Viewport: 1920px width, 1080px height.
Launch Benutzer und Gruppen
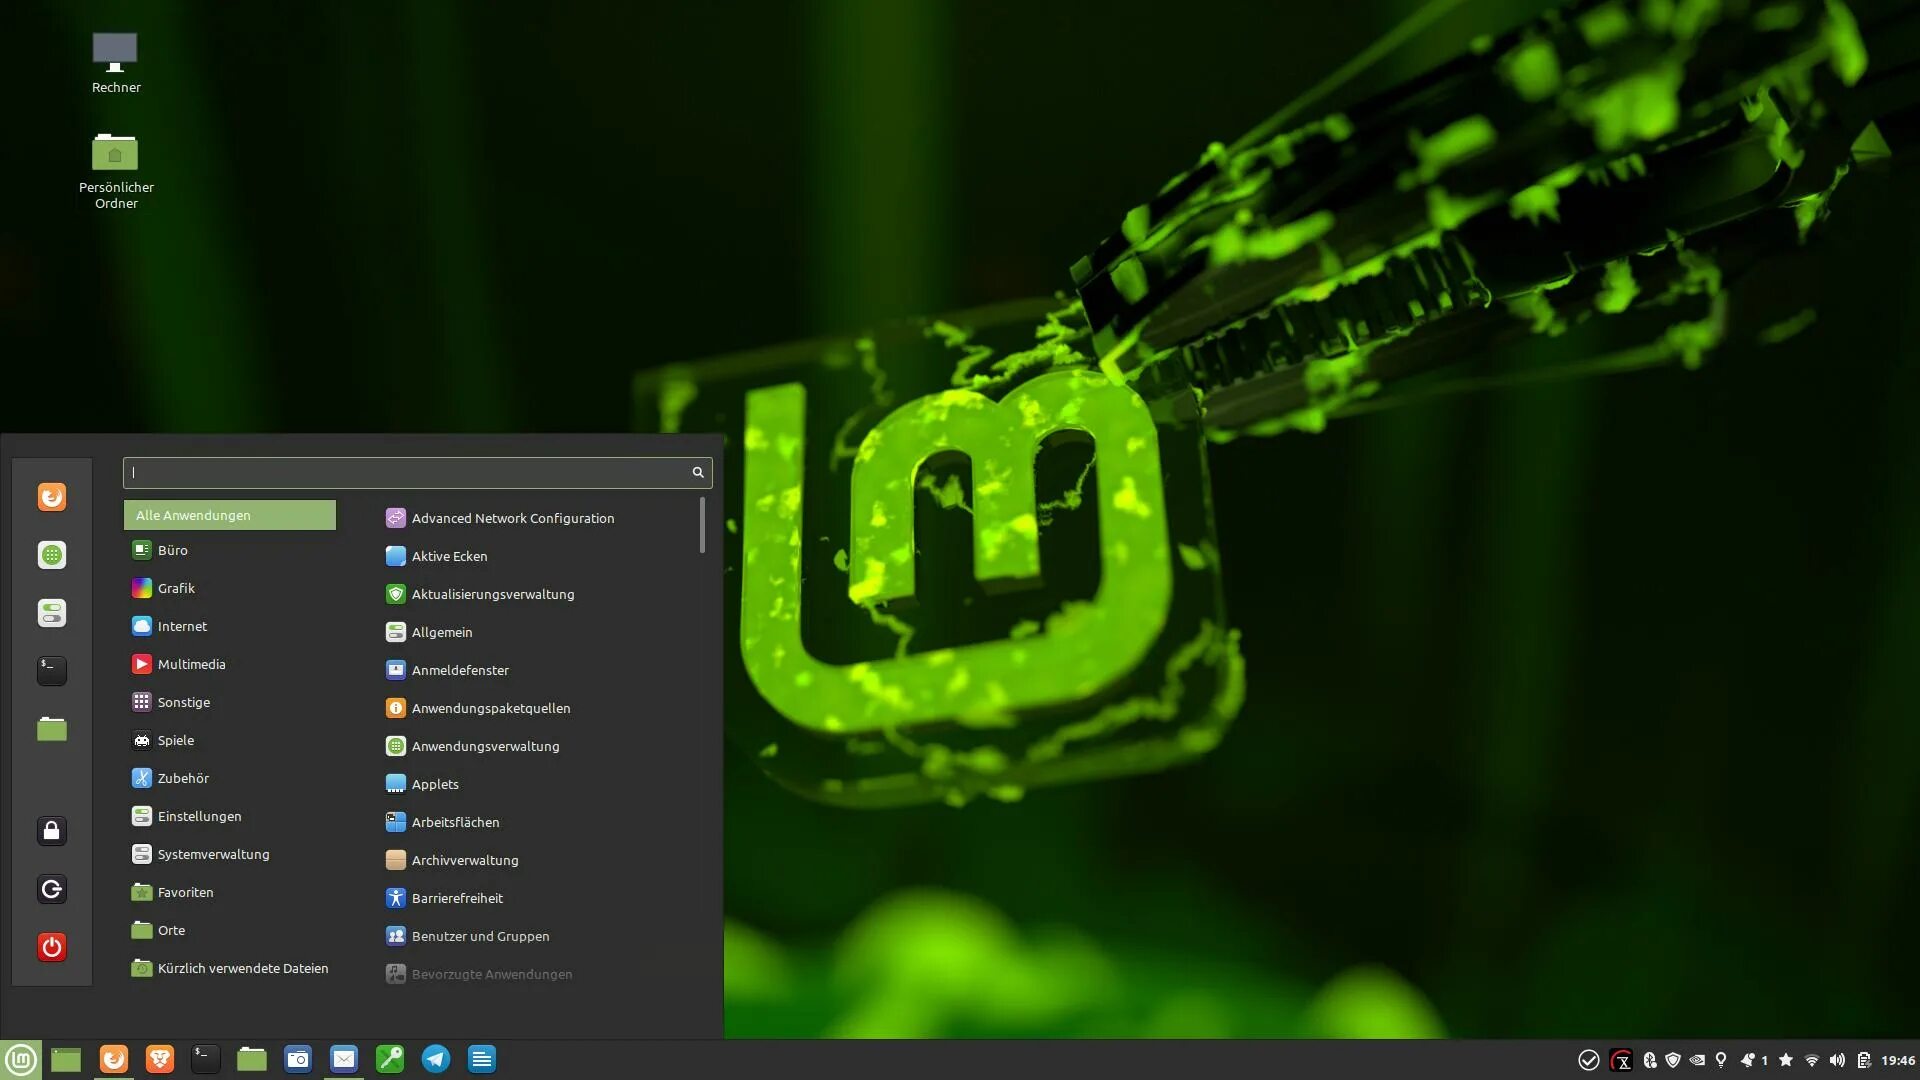point(480,936)
